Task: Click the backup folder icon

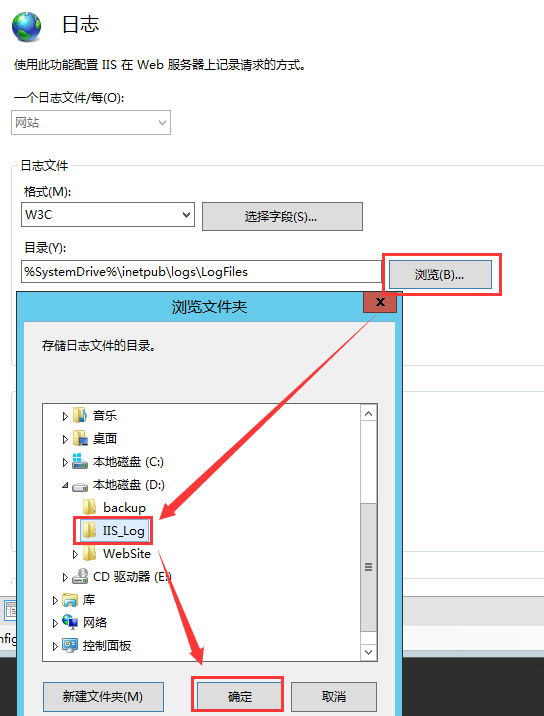Action: (90, 507)
